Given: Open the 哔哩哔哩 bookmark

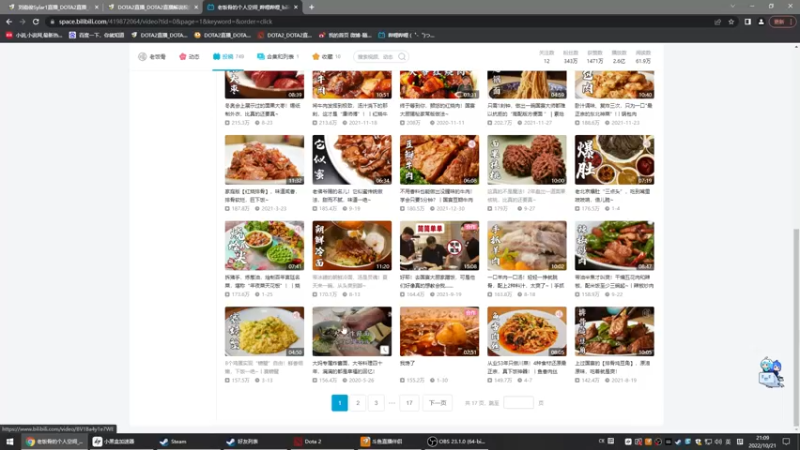Looking at the screenshot, I should 406,35.
